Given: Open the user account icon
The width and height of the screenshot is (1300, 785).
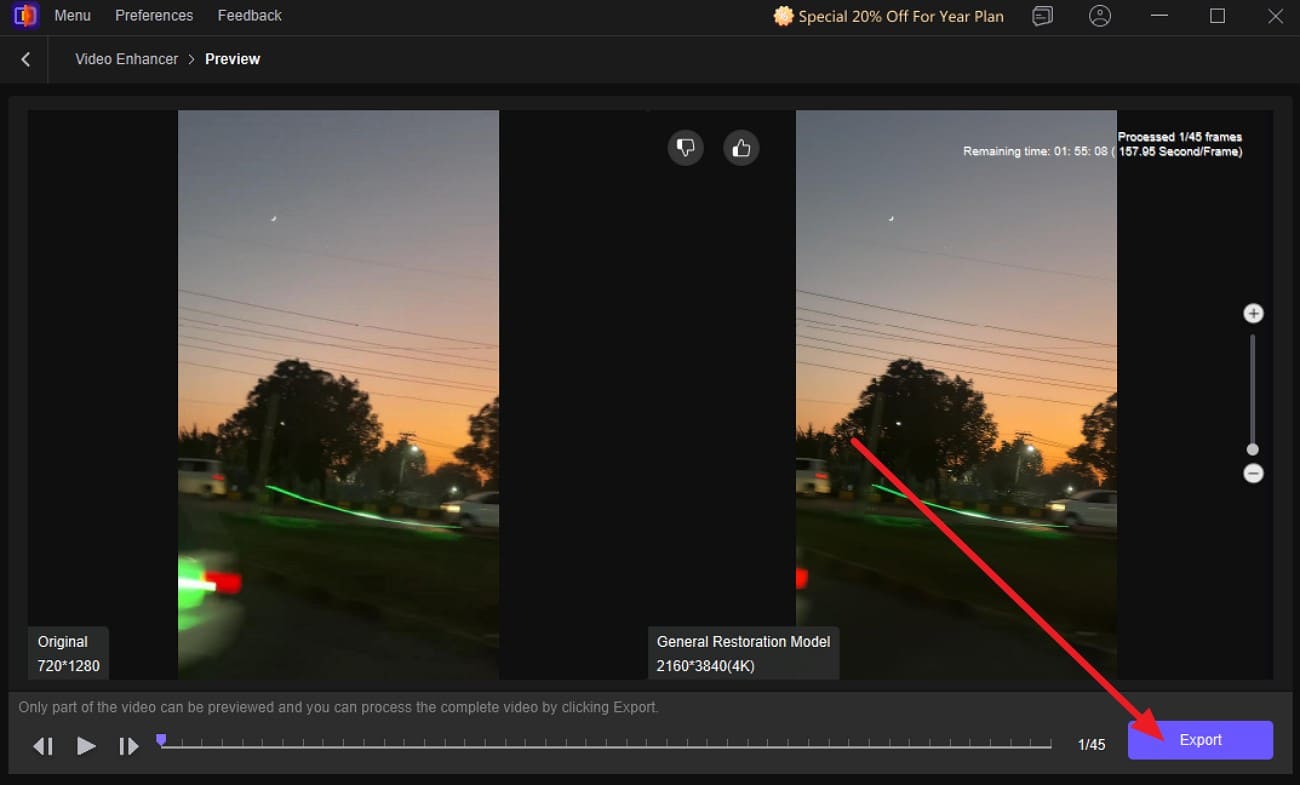Looking at the screenshot, I should [1100, 16].
